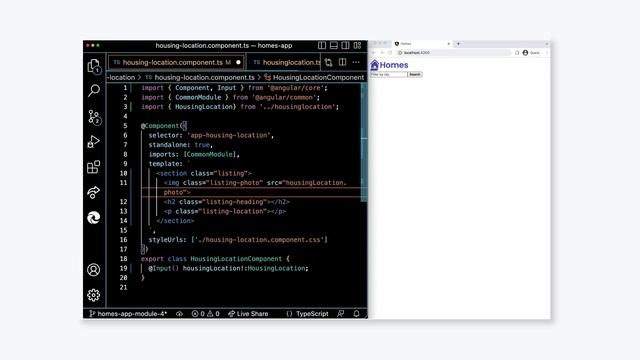Image resolution: width=640 pixels, height=360 pixels.
Task: Open the Explorer view in activity bar
Action: 93,66
